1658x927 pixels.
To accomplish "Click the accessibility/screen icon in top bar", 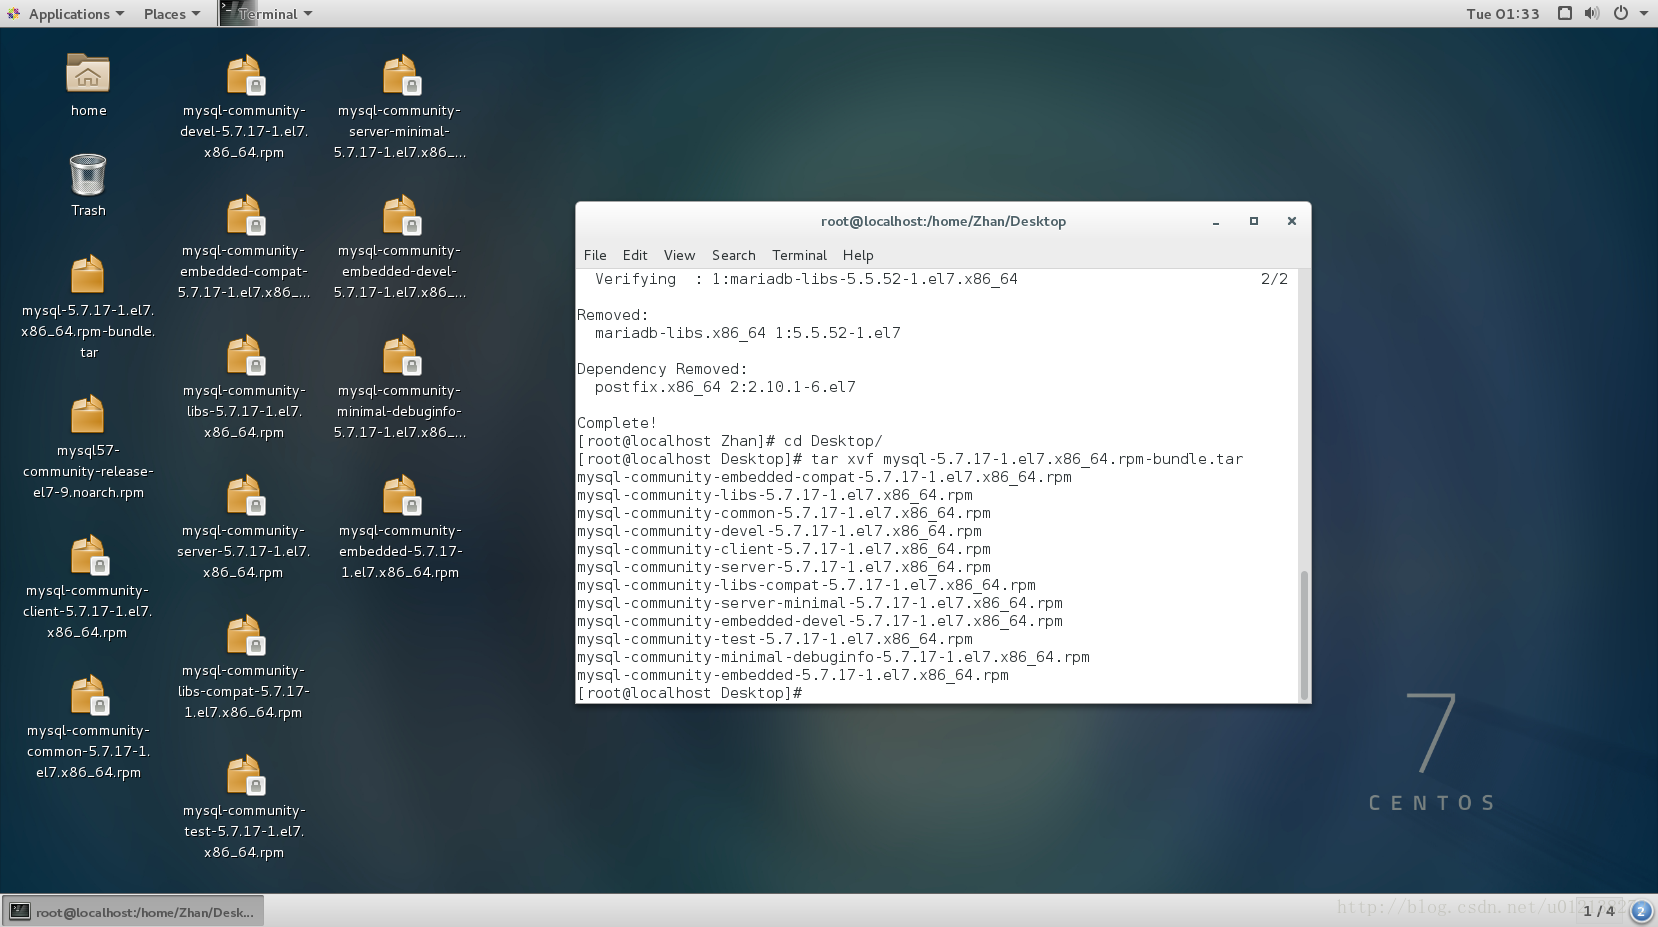I will [x=1565, y=13].
